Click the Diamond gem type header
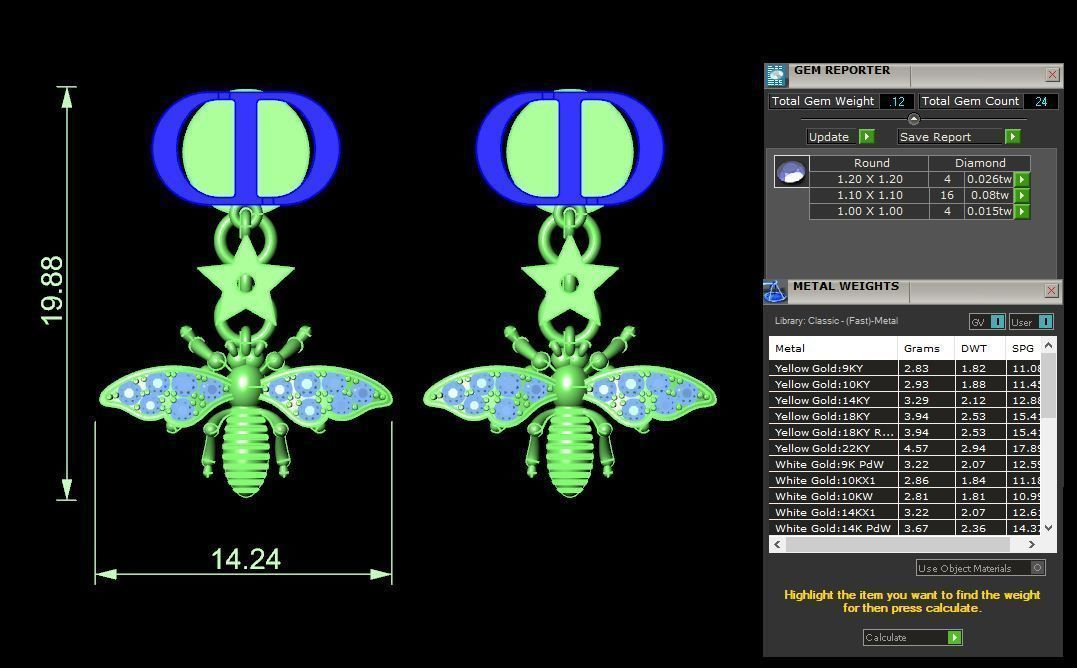Image resolution: width=1077 pixels, height=668 pixels. tap(979, 163)
